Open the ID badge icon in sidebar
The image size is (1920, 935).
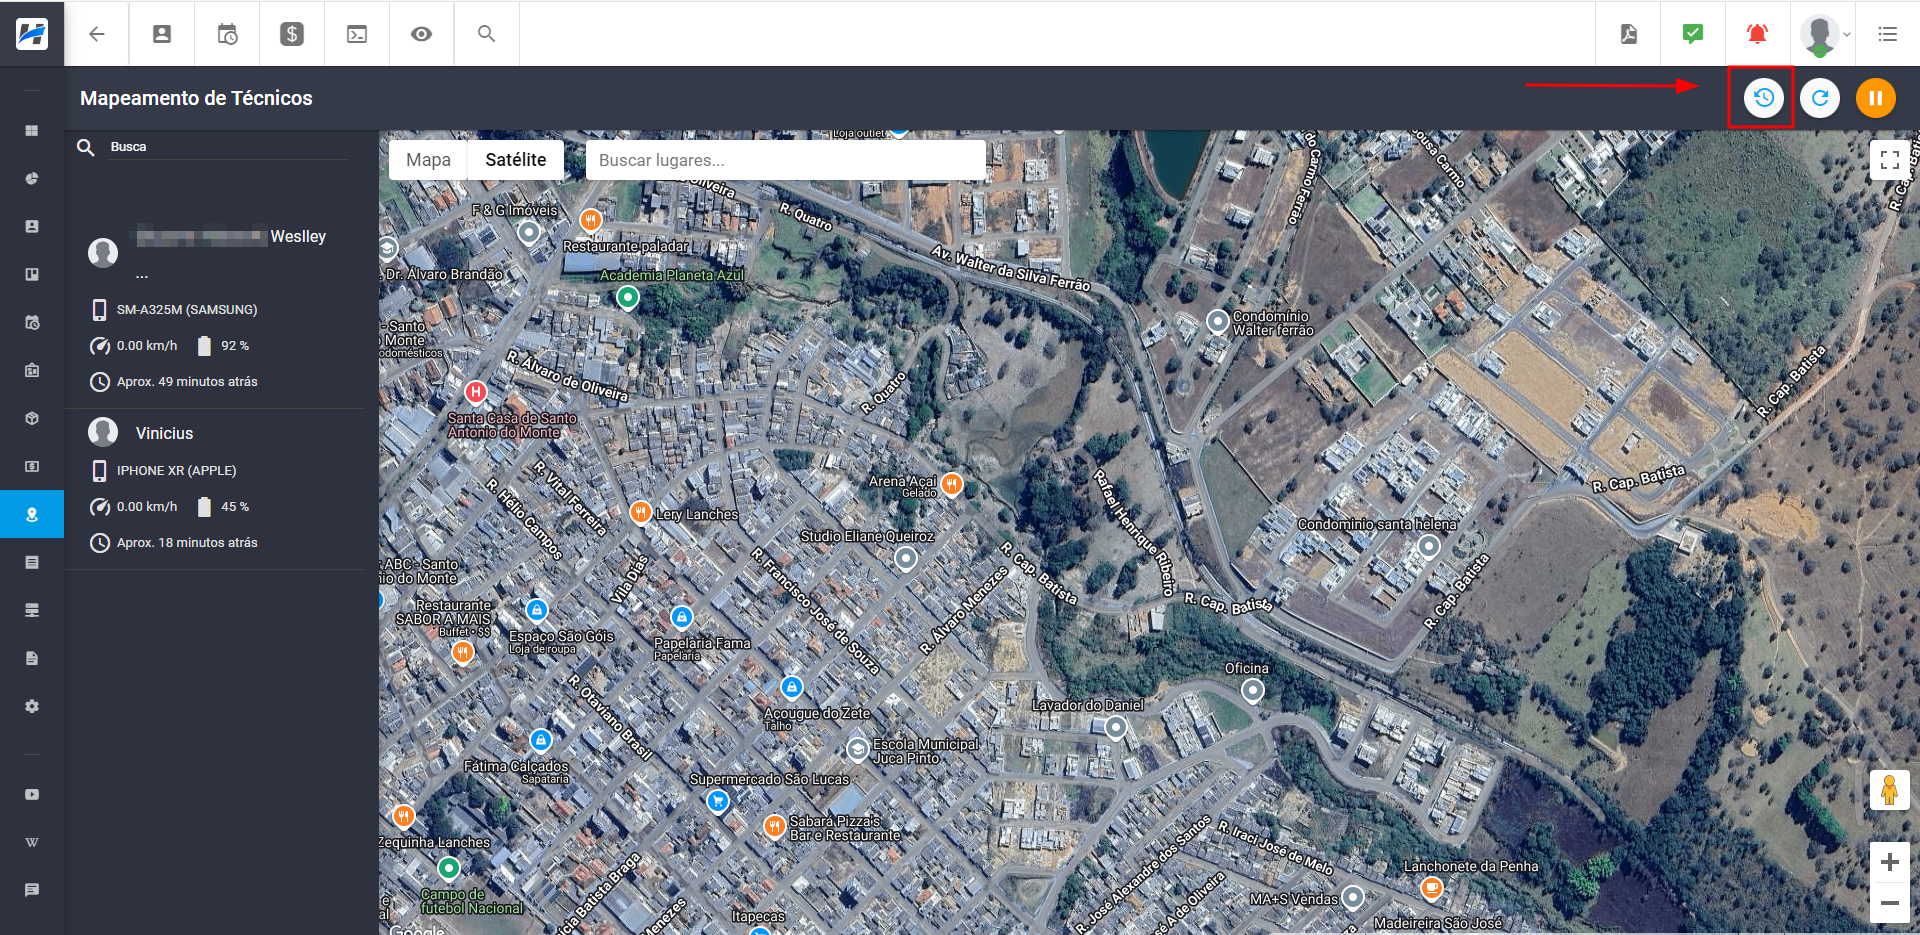(32, 371)
